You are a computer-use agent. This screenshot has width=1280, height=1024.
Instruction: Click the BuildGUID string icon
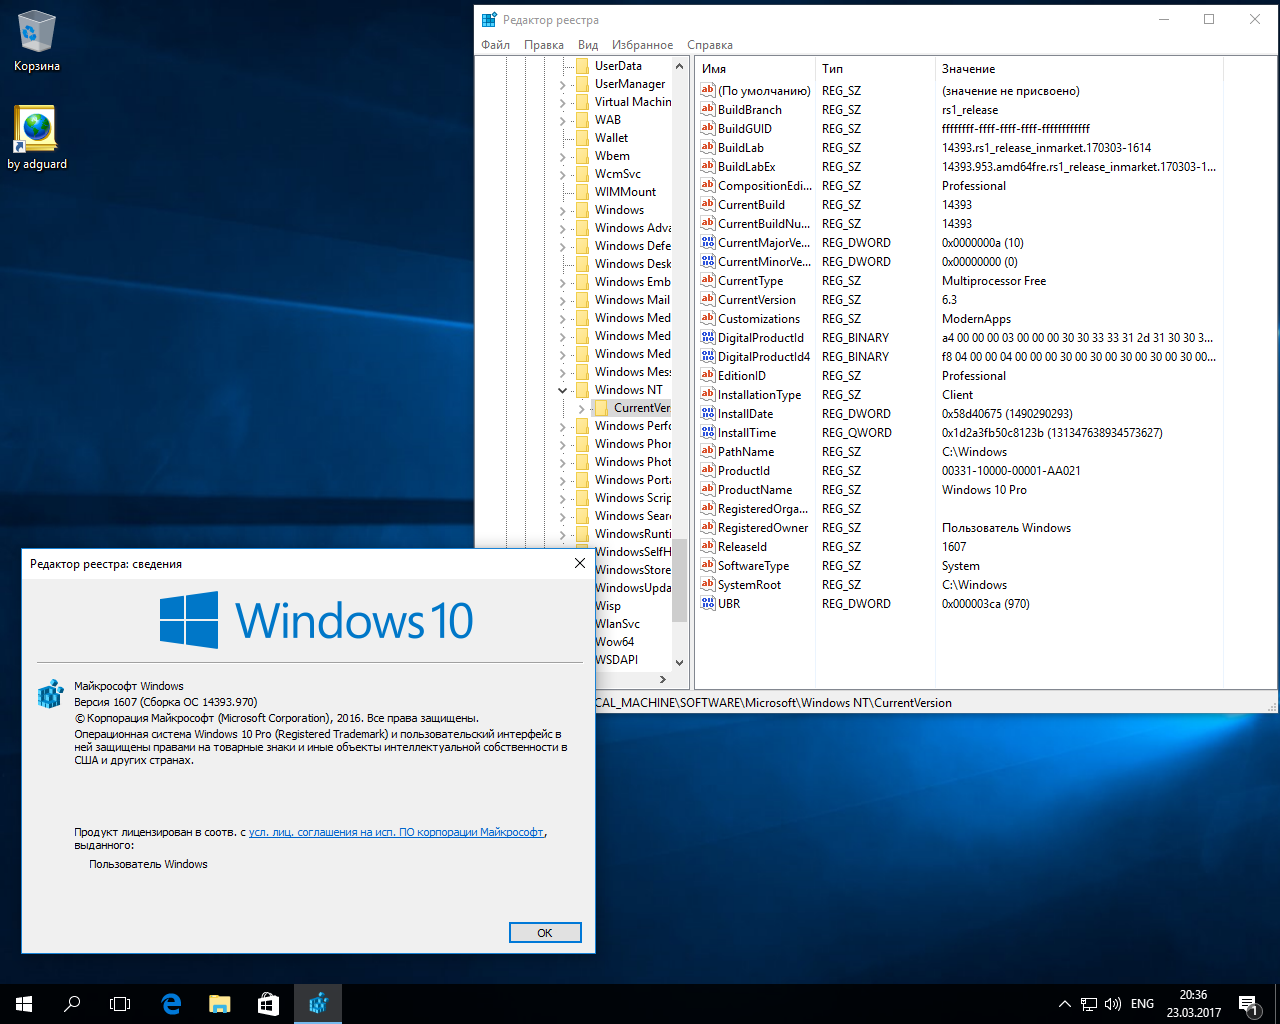click(708, 128)
